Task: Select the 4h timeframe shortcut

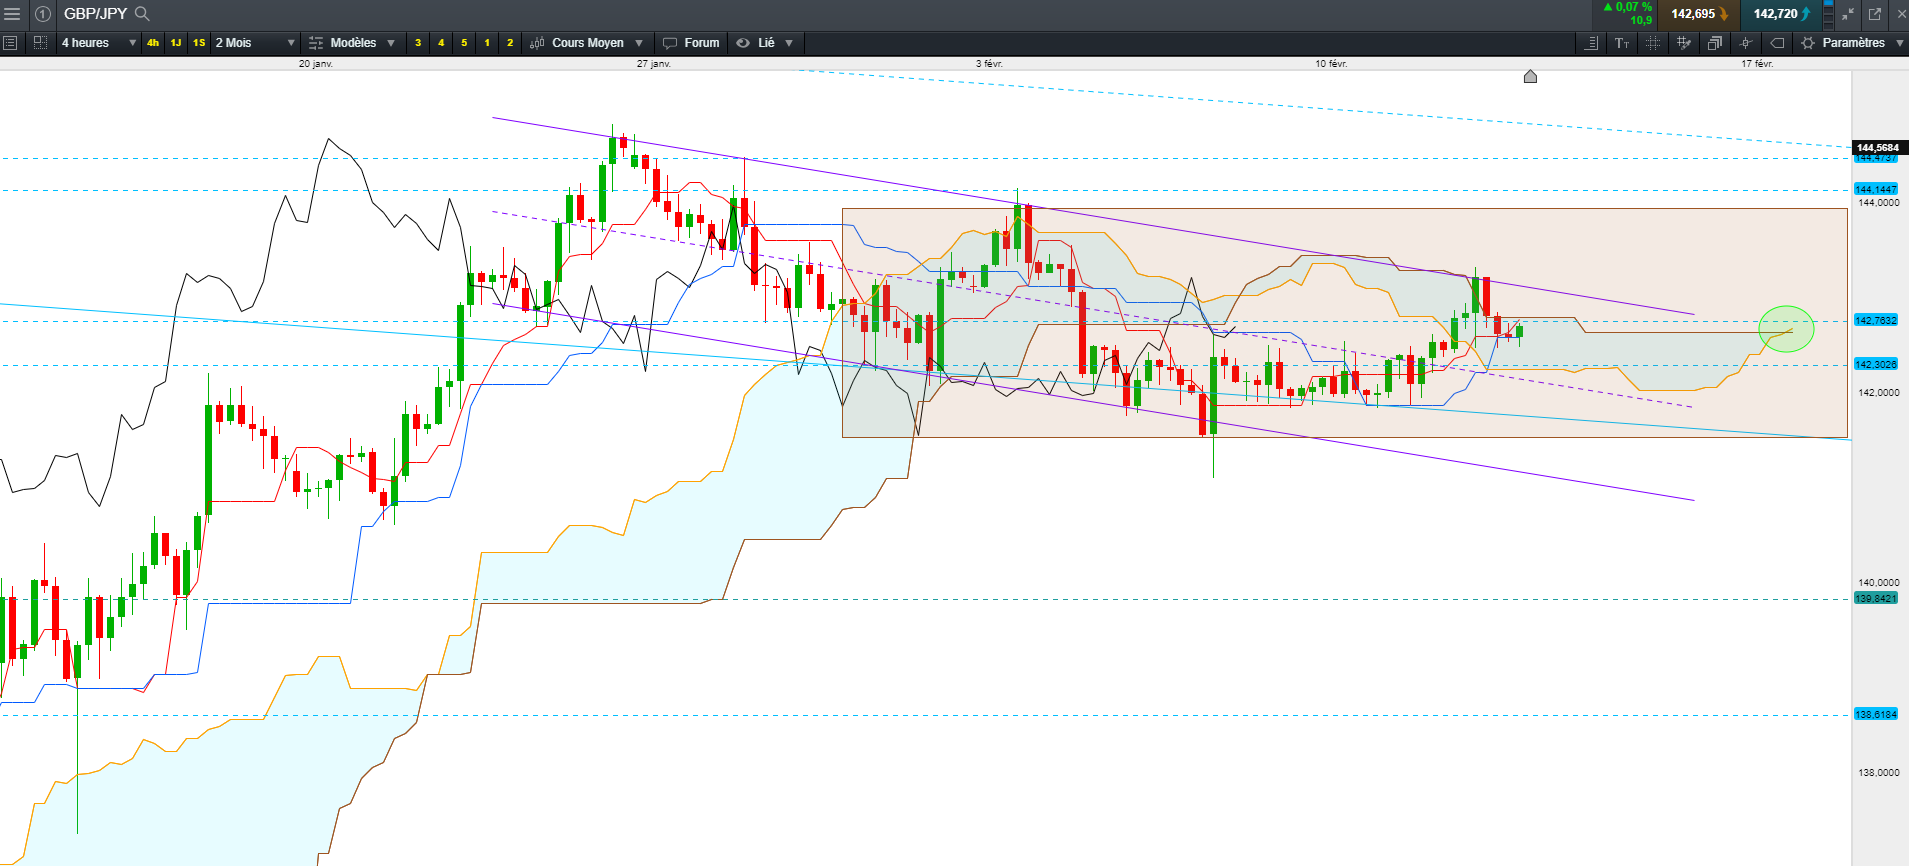Action: (x=153, y=43)
